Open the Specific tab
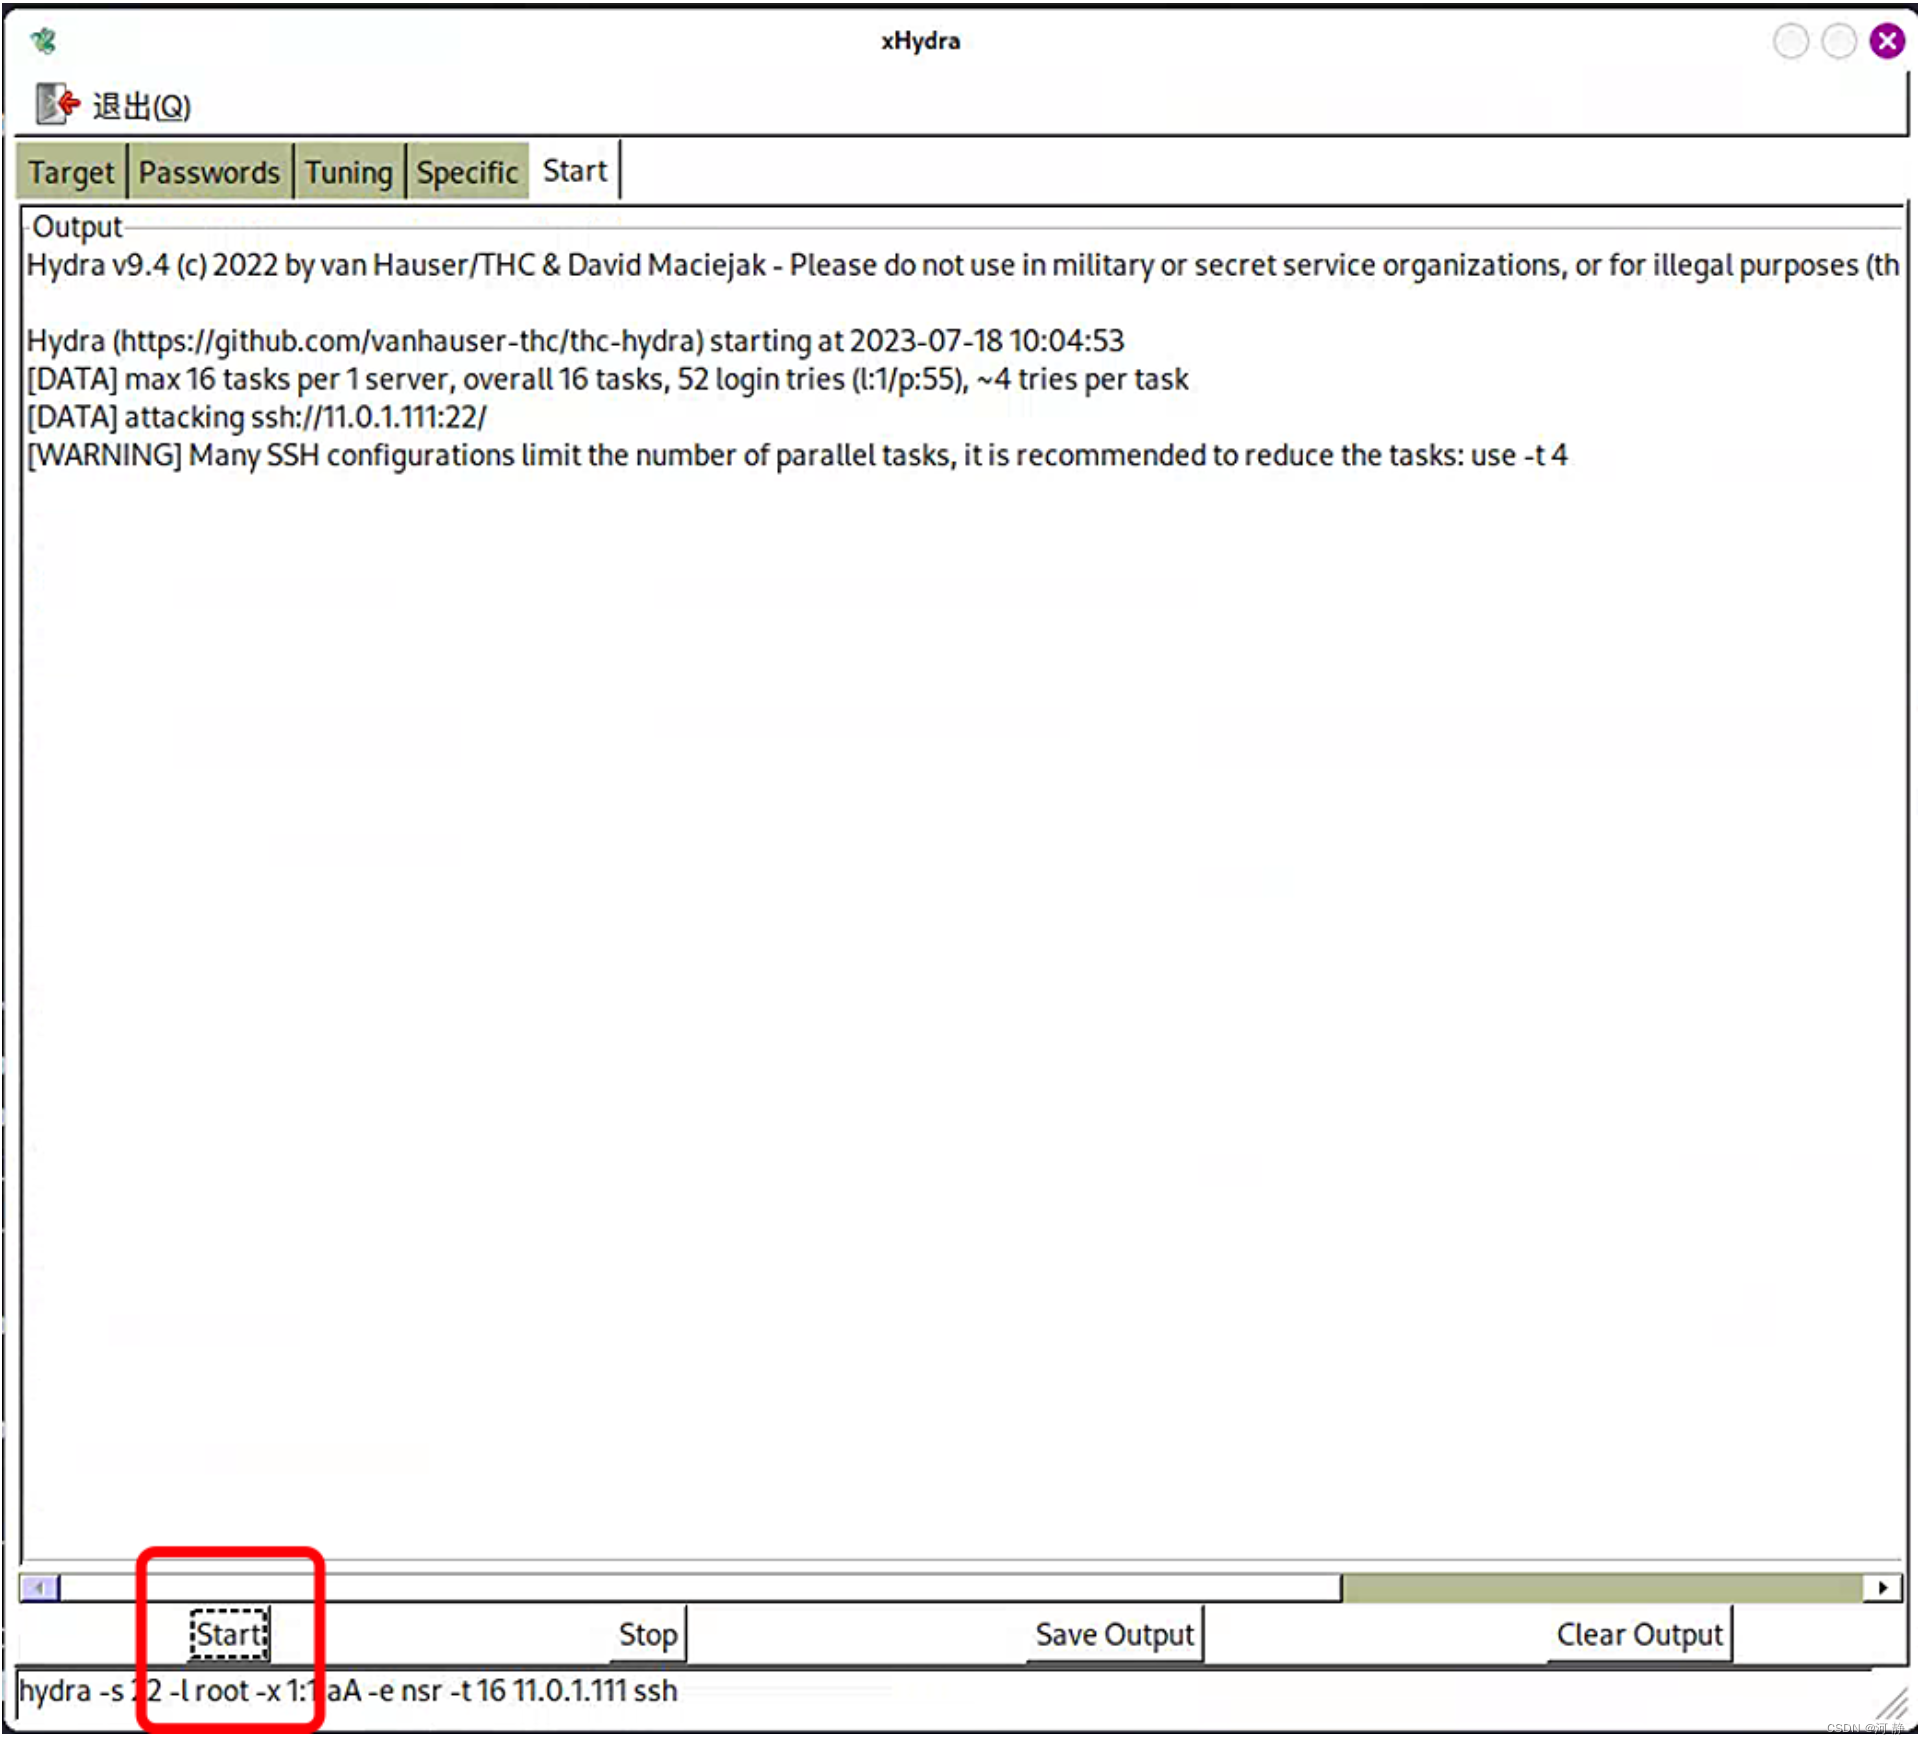 click(x=467, y=172)
